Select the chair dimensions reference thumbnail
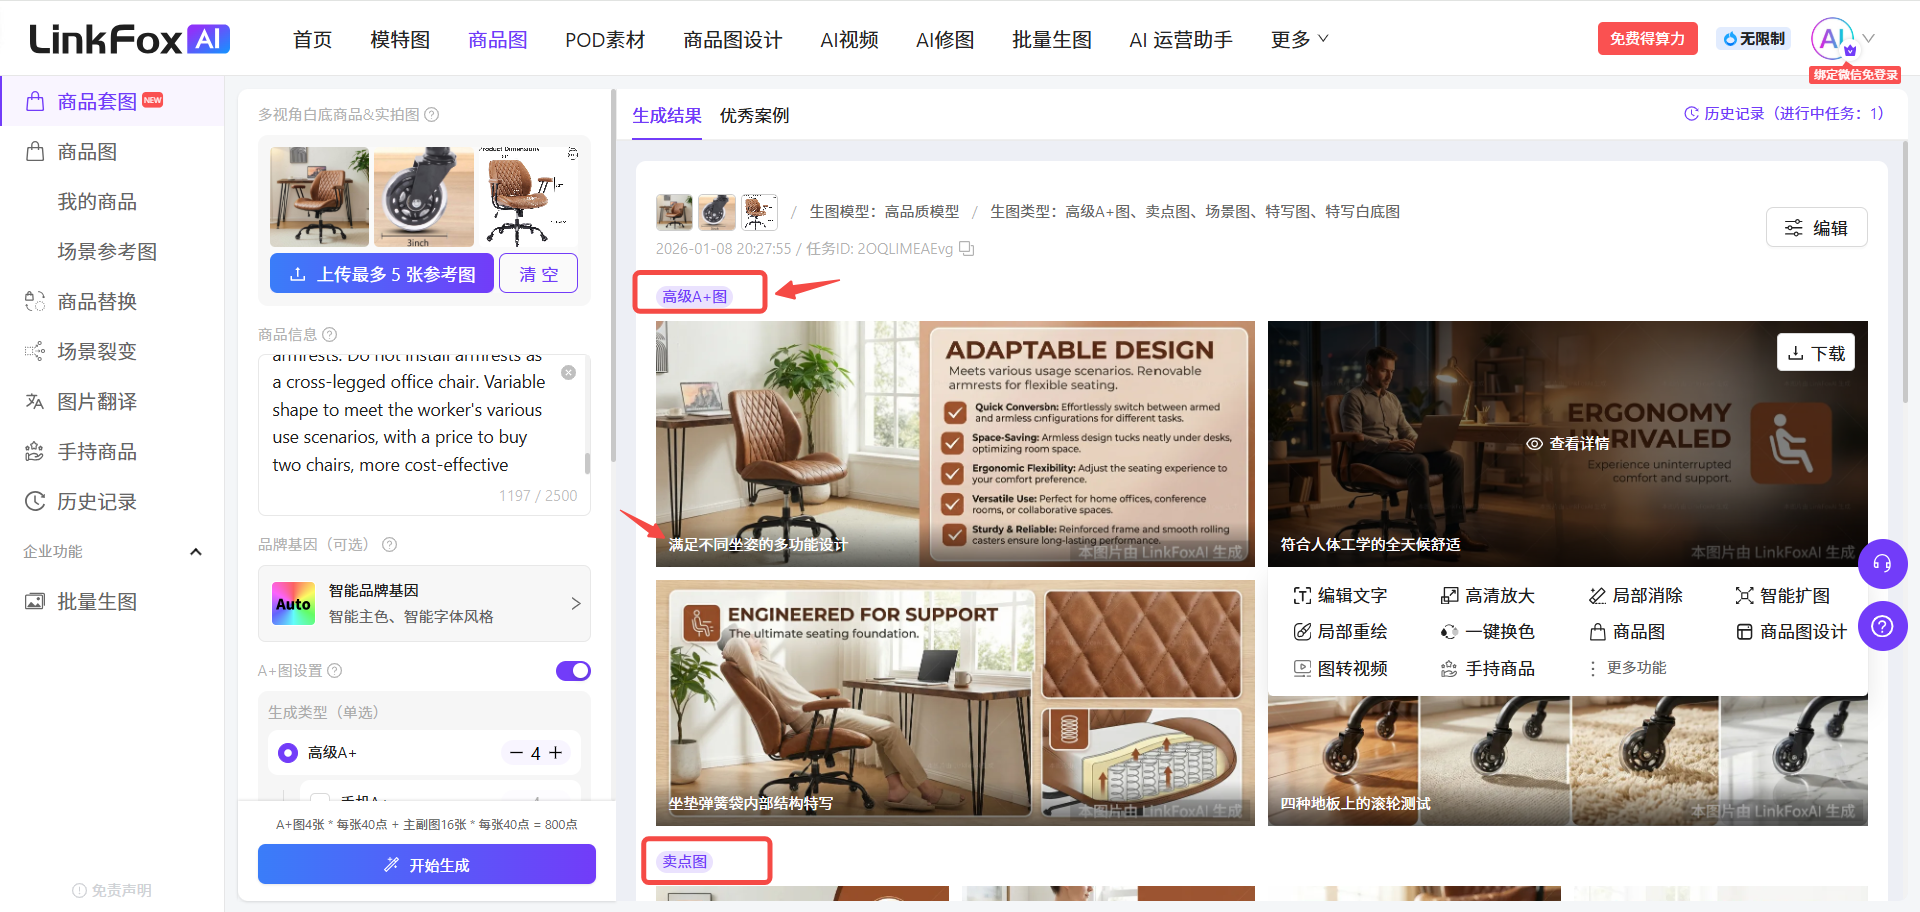 pos(528,197)
